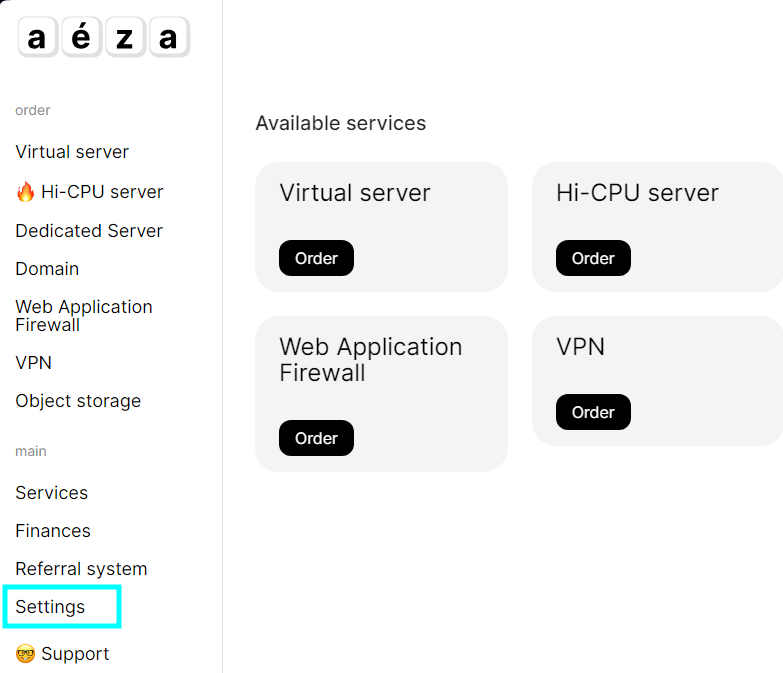Image resolution: width=783 pixels, height=673 pixels.
Task: Go to Referral system
Action: point(81,569)
